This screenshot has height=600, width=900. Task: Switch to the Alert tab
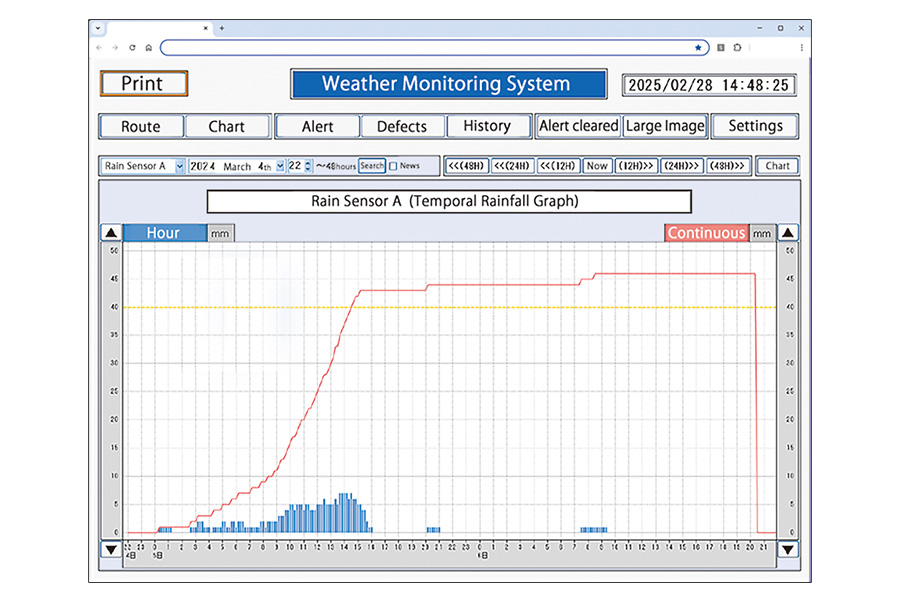point(317,126)
